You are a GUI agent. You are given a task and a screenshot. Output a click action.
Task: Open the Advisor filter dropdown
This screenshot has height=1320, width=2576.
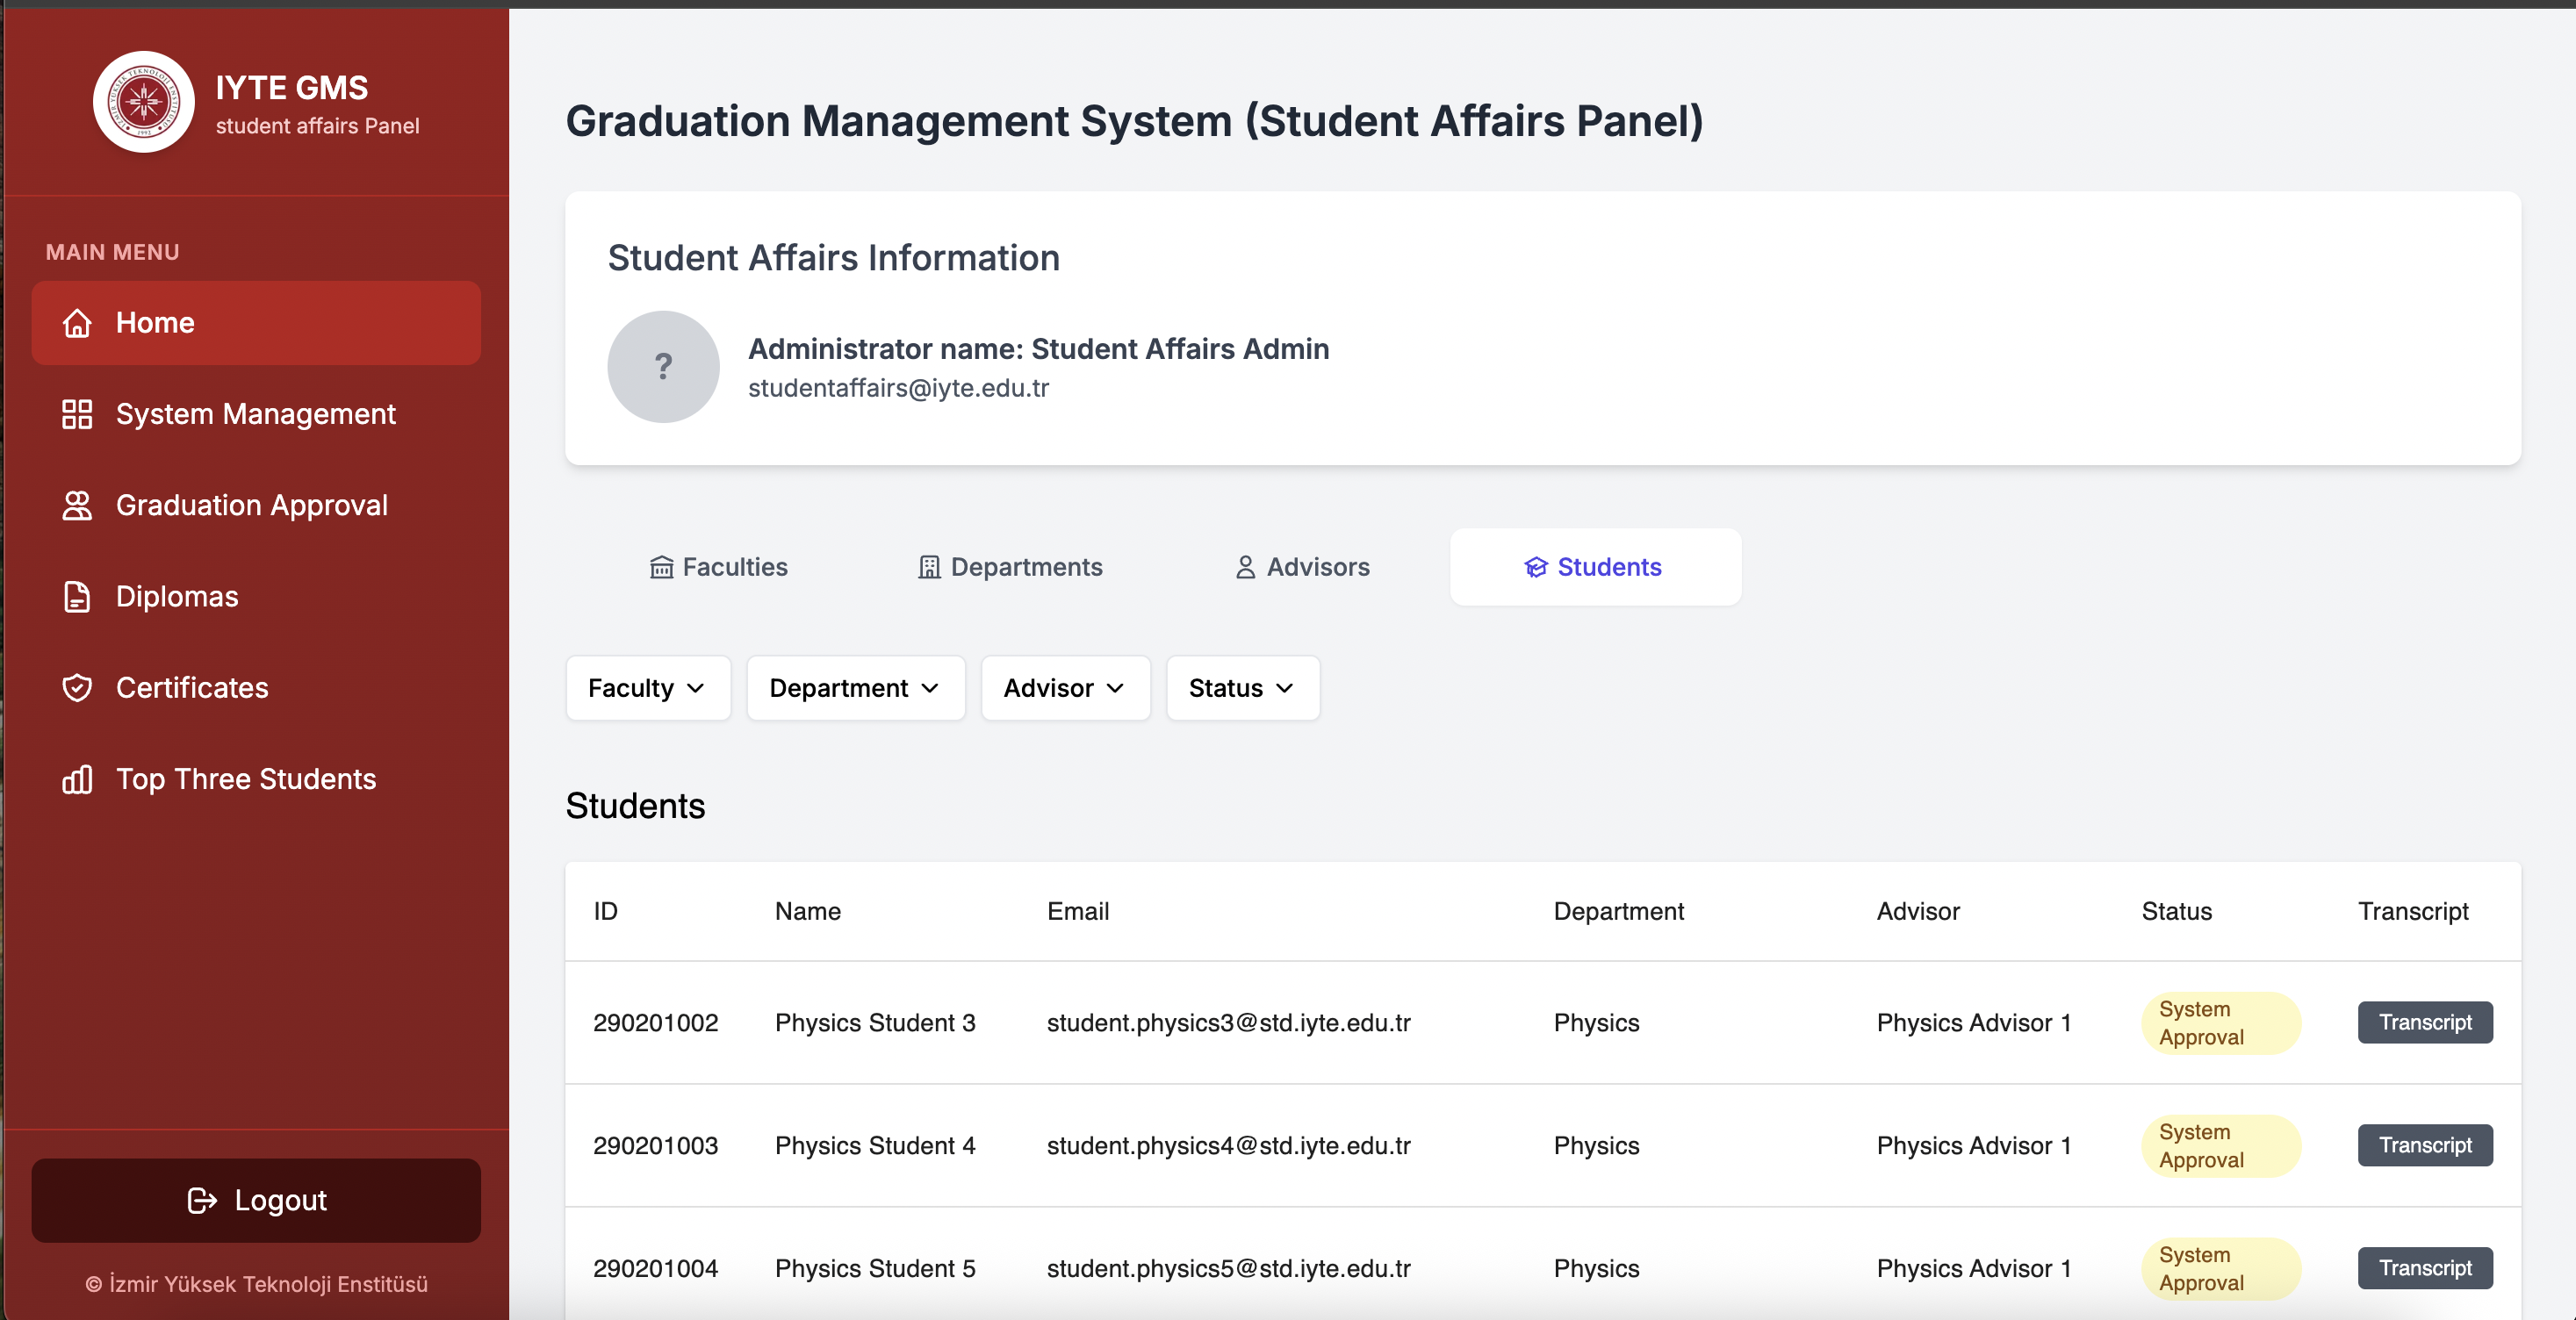[x=1064, y=688]
